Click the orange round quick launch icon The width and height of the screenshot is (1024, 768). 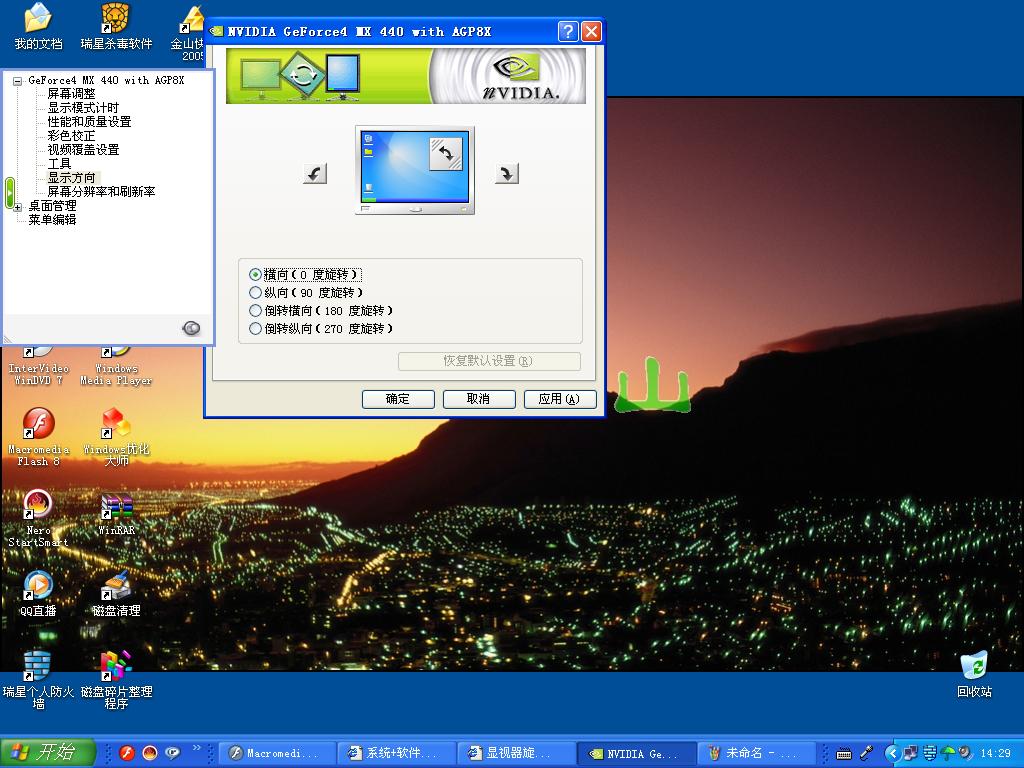150,753
